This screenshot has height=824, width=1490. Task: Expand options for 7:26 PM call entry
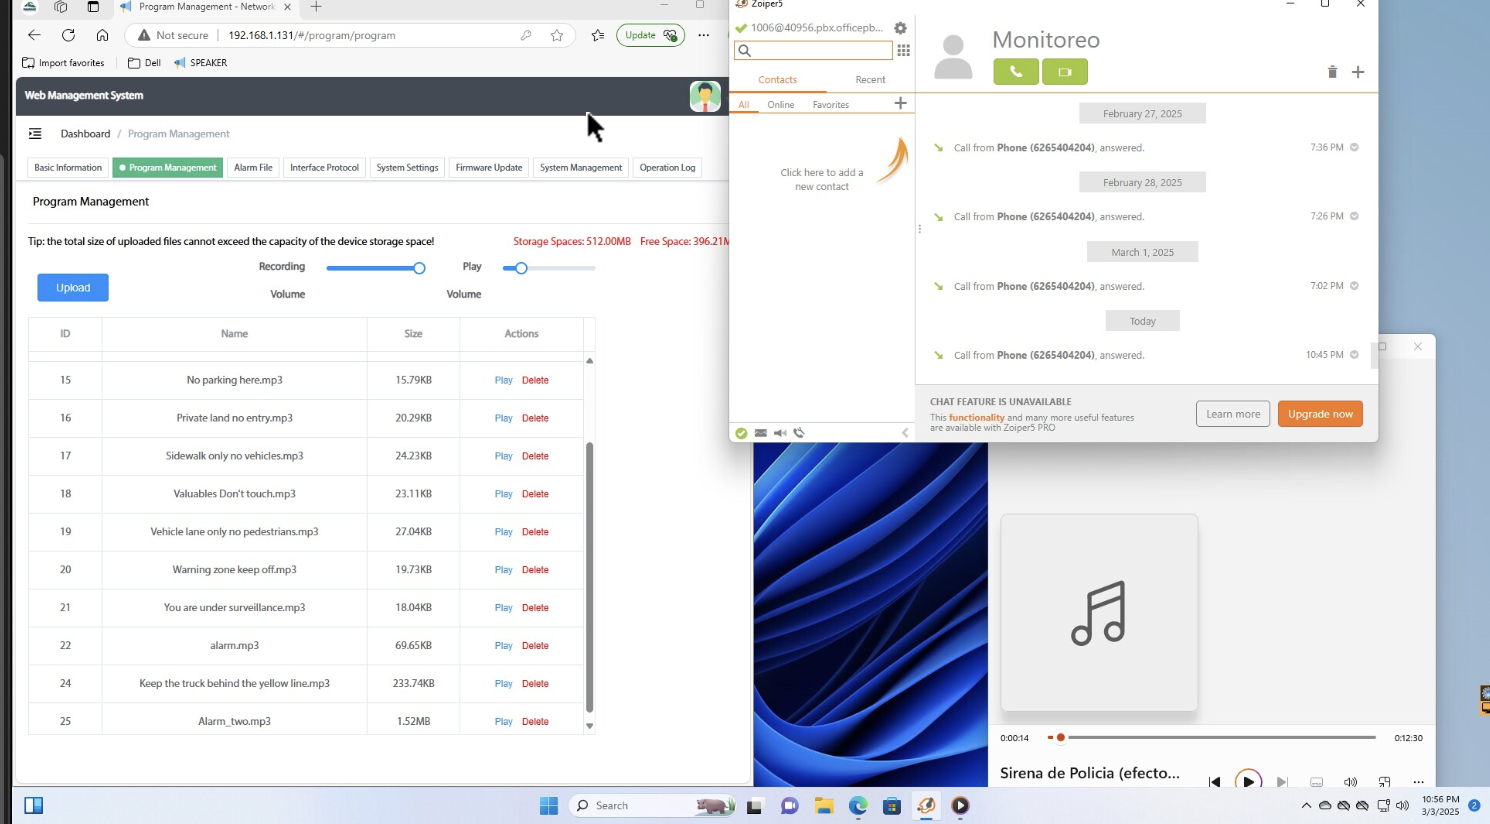1354,216
